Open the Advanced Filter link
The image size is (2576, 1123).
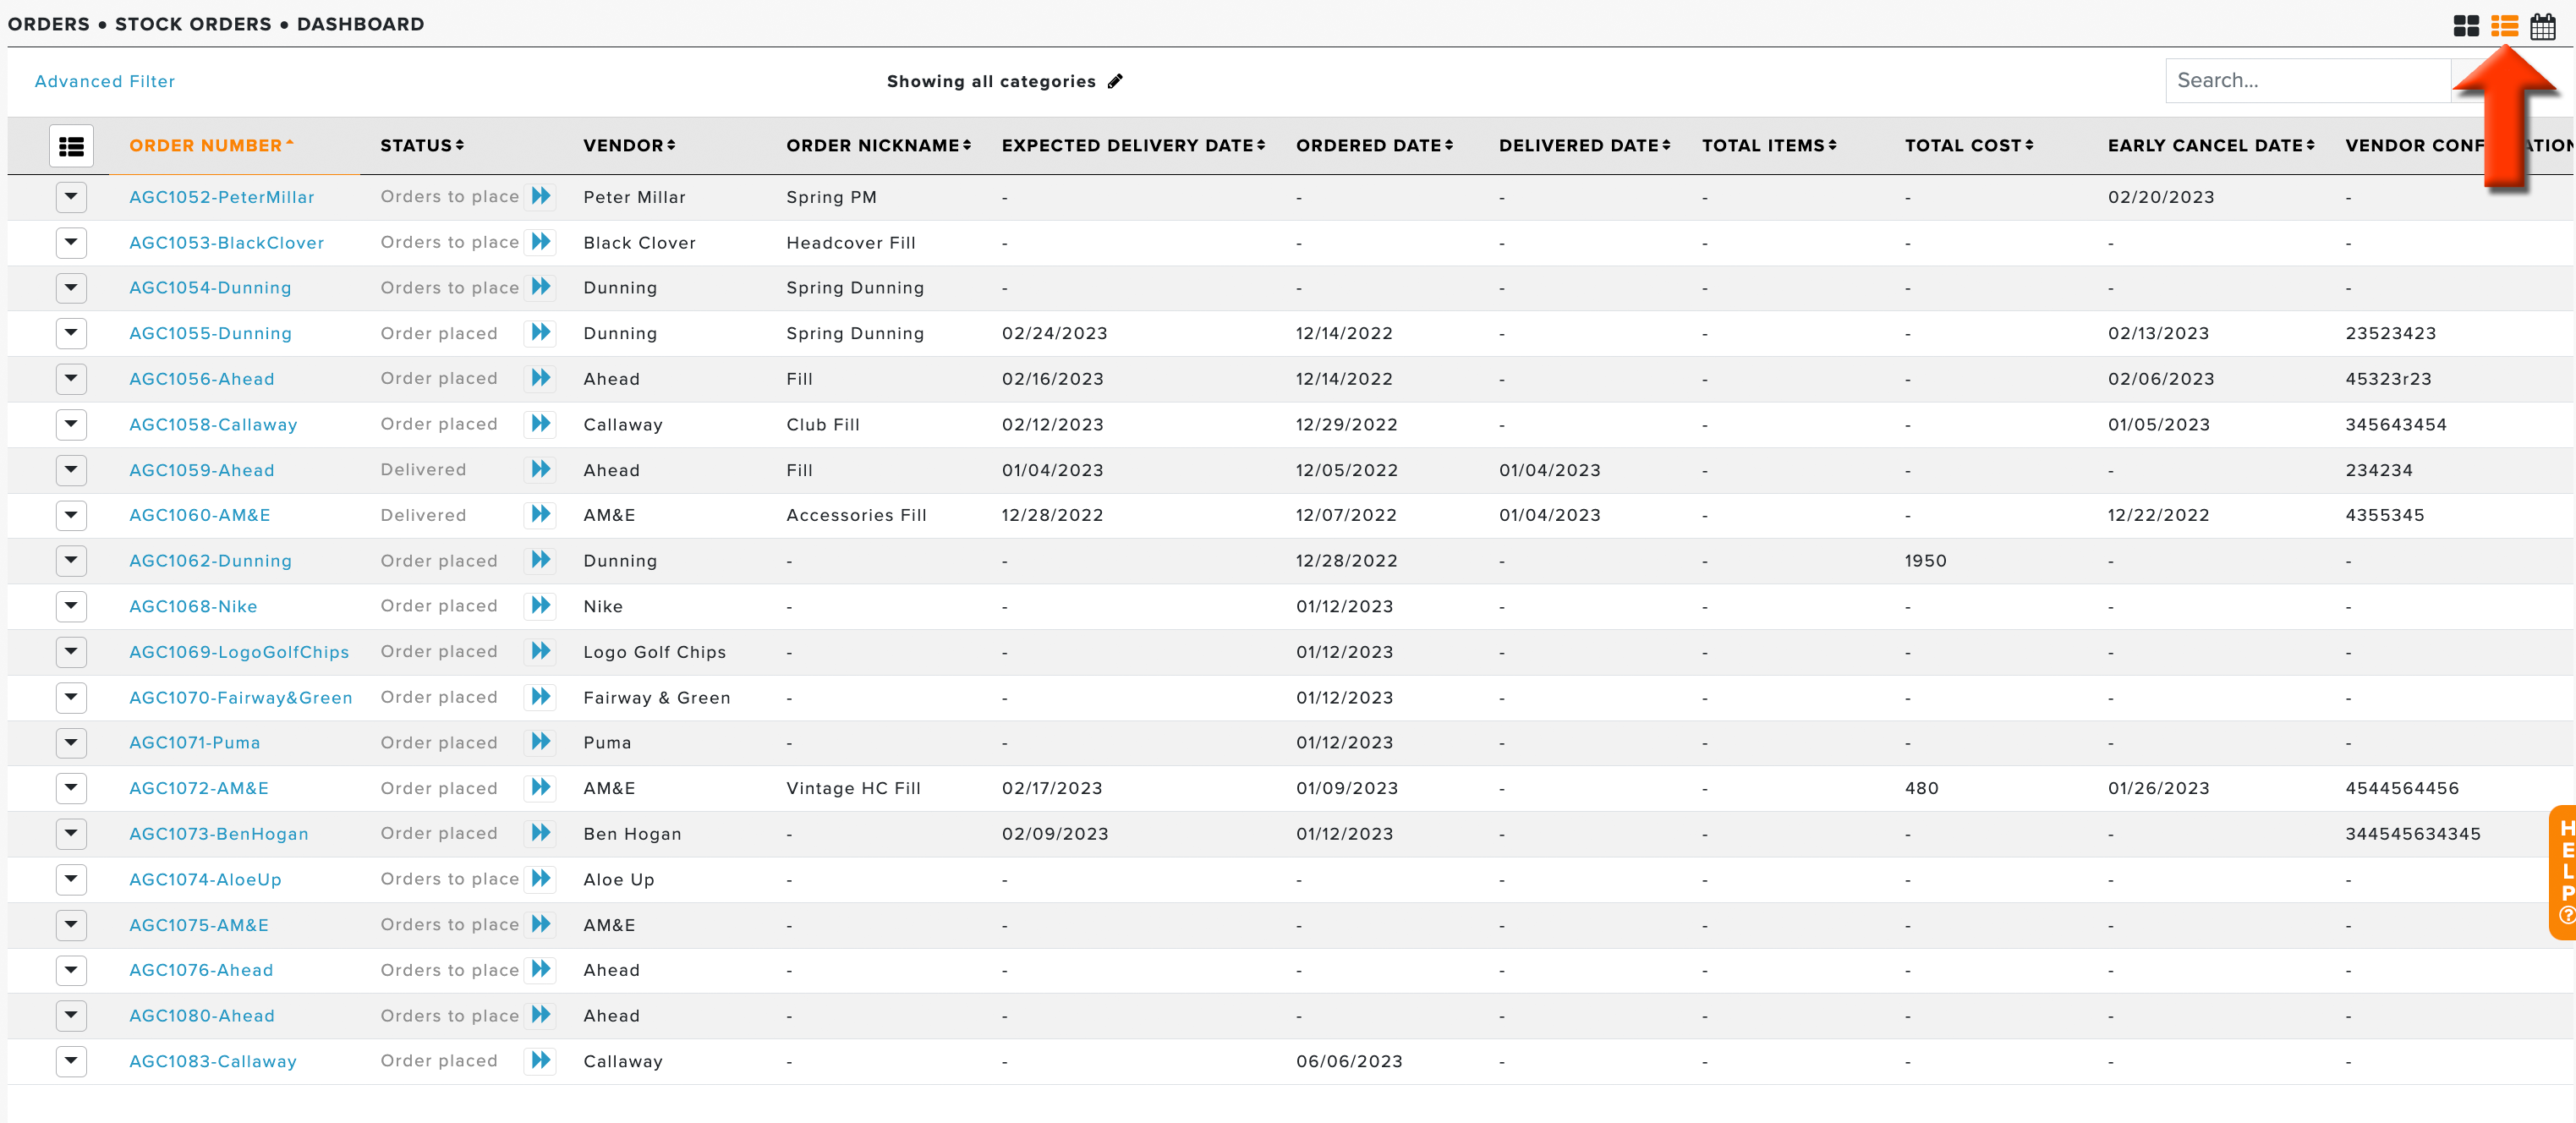pos(105,82)
